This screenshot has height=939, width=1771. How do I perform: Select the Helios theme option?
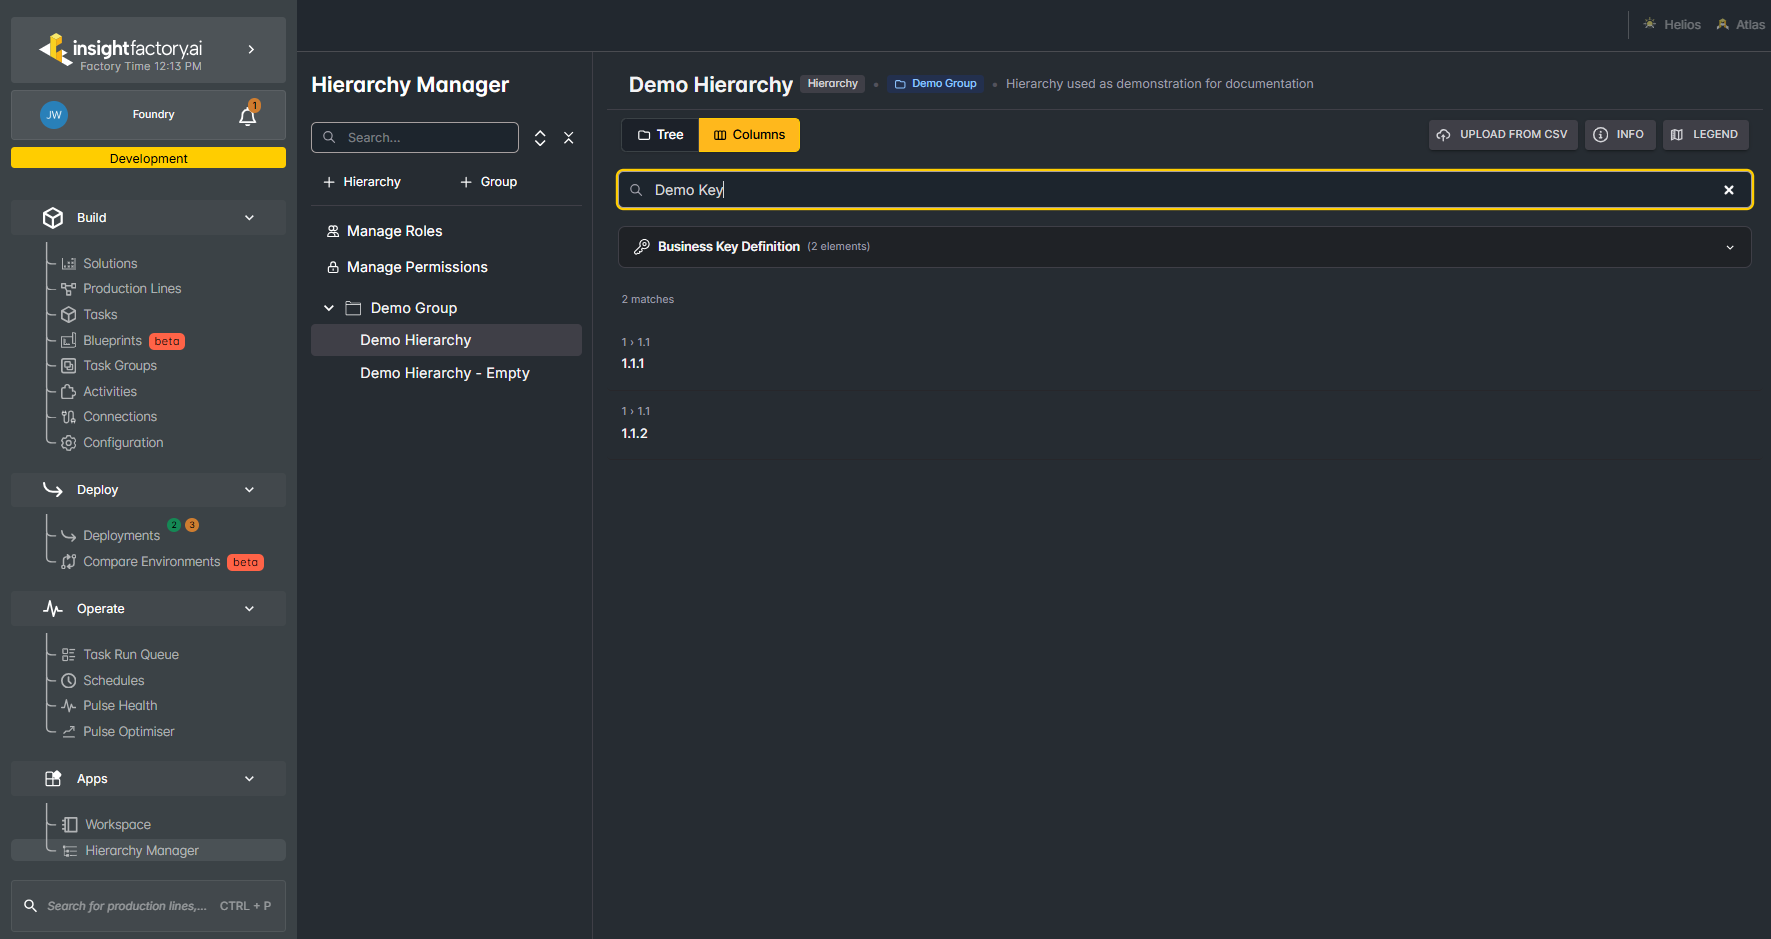pos(1672,25)
